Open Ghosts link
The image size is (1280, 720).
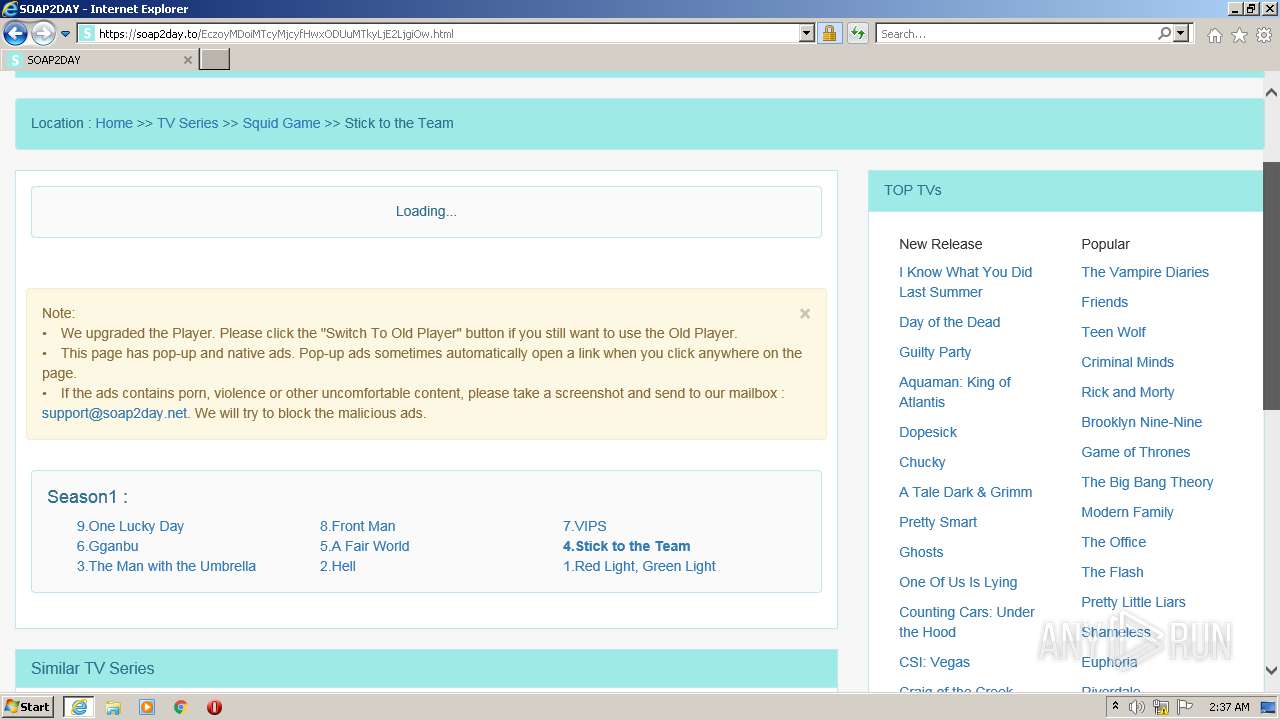pos(921,552)
